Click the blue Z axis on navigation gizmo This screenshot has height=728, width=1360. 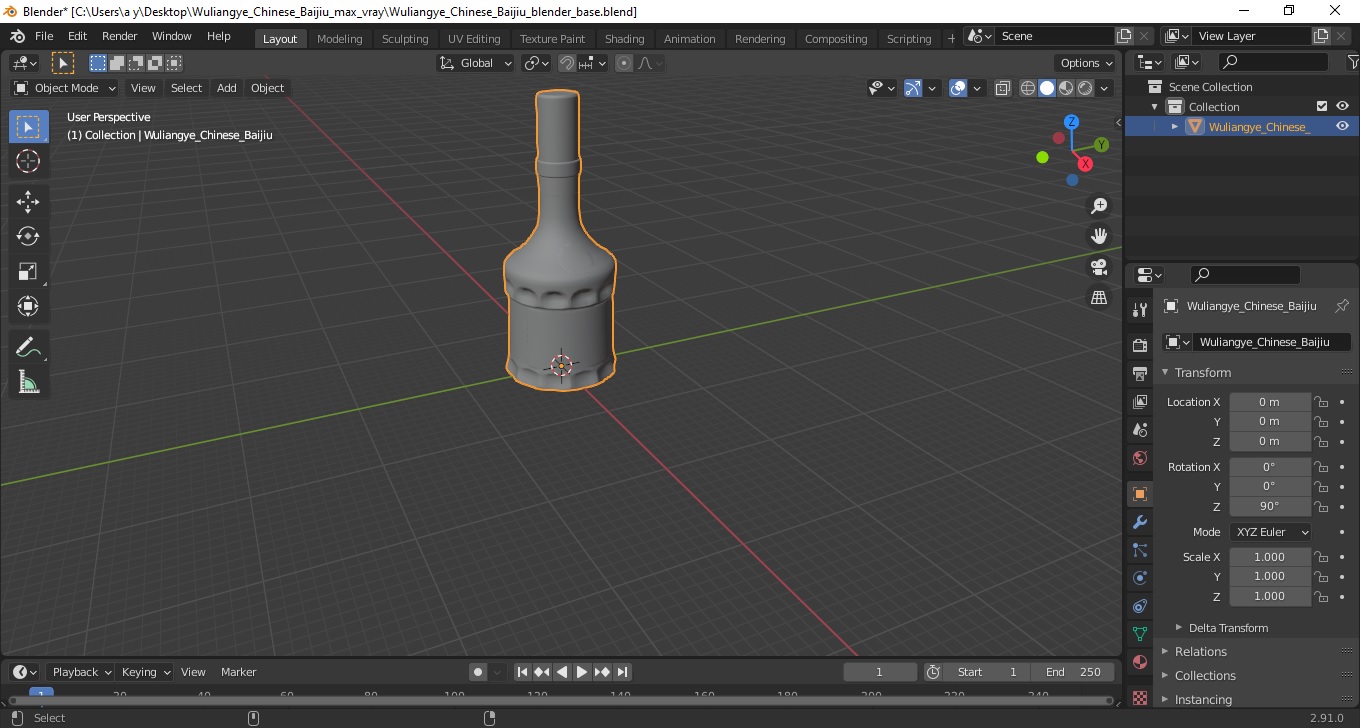coord(1071,122)
